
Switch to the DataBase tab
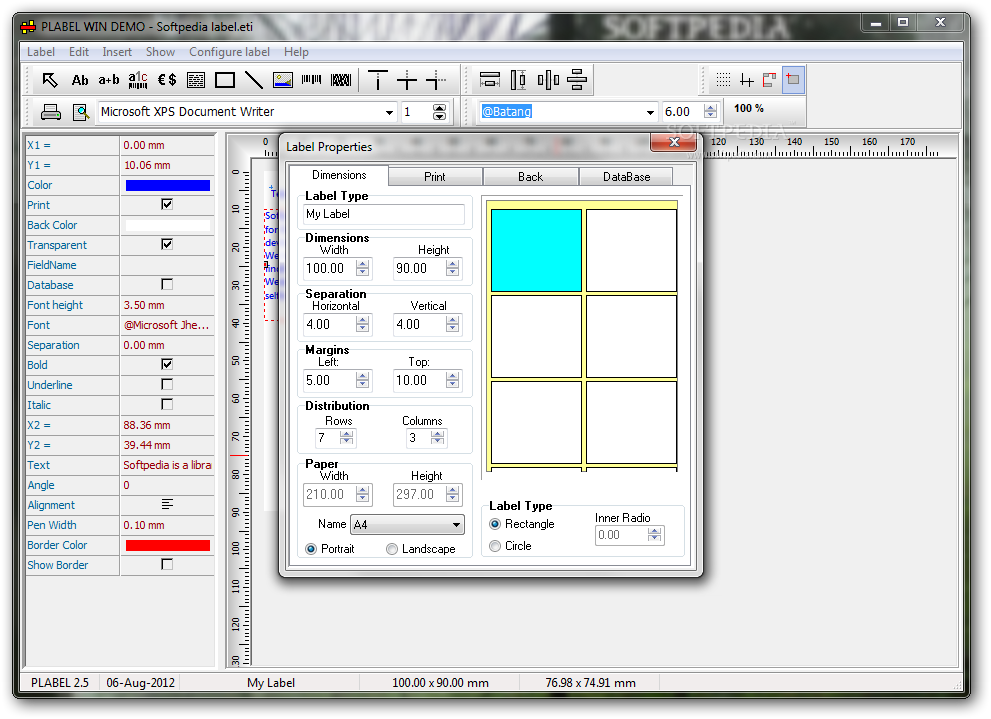pos(626,177)
